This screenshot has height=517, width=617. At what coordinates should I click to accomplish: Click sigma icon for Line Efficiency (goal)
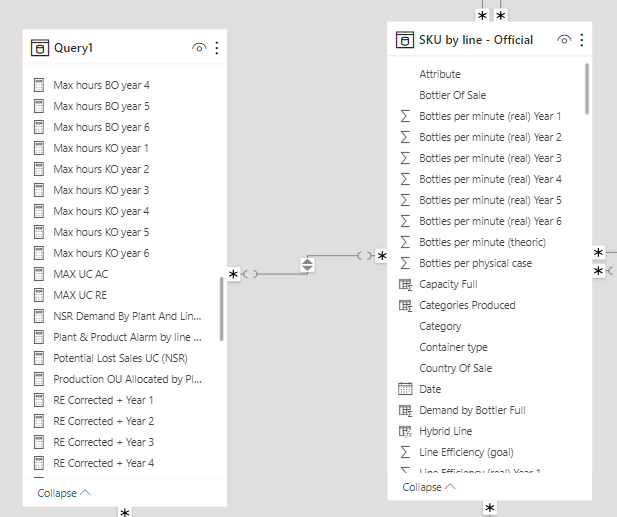click(x=405, y=452)
